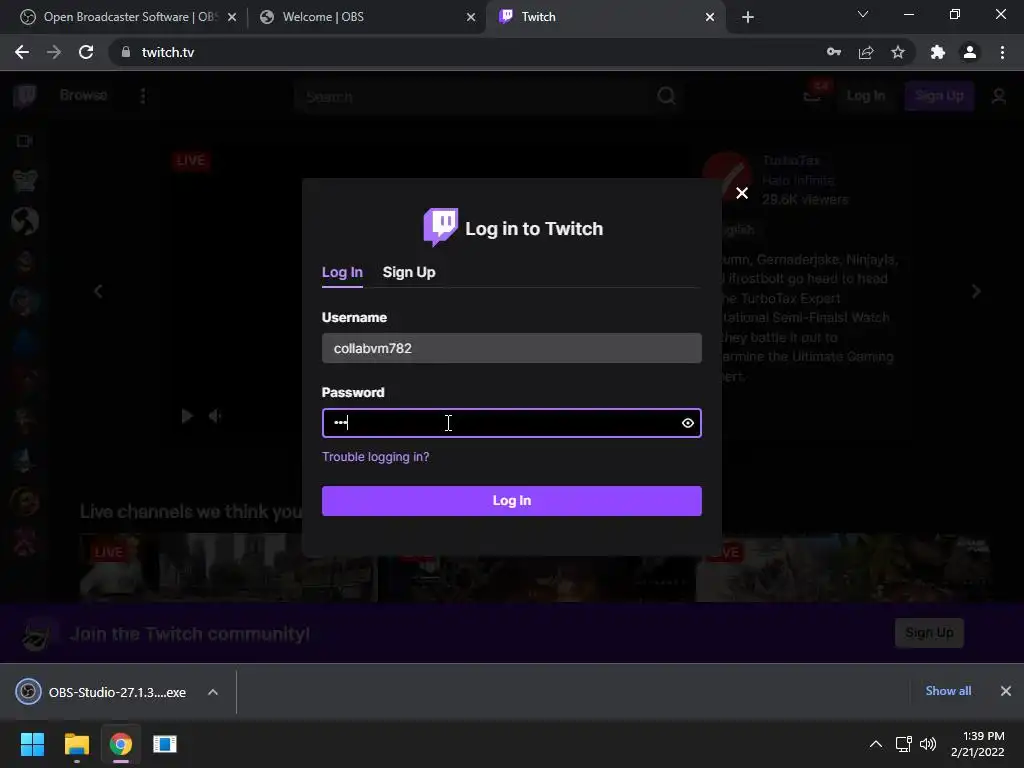
Task: Click Chrome icon on taskbar
Action: click(121, 744)
